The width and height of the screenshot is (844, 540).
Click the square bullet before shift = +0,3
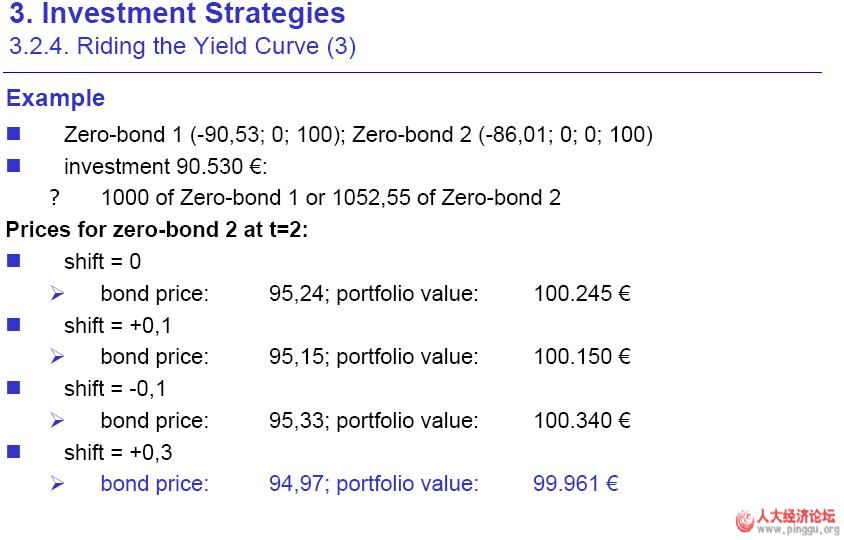(13, 452)
